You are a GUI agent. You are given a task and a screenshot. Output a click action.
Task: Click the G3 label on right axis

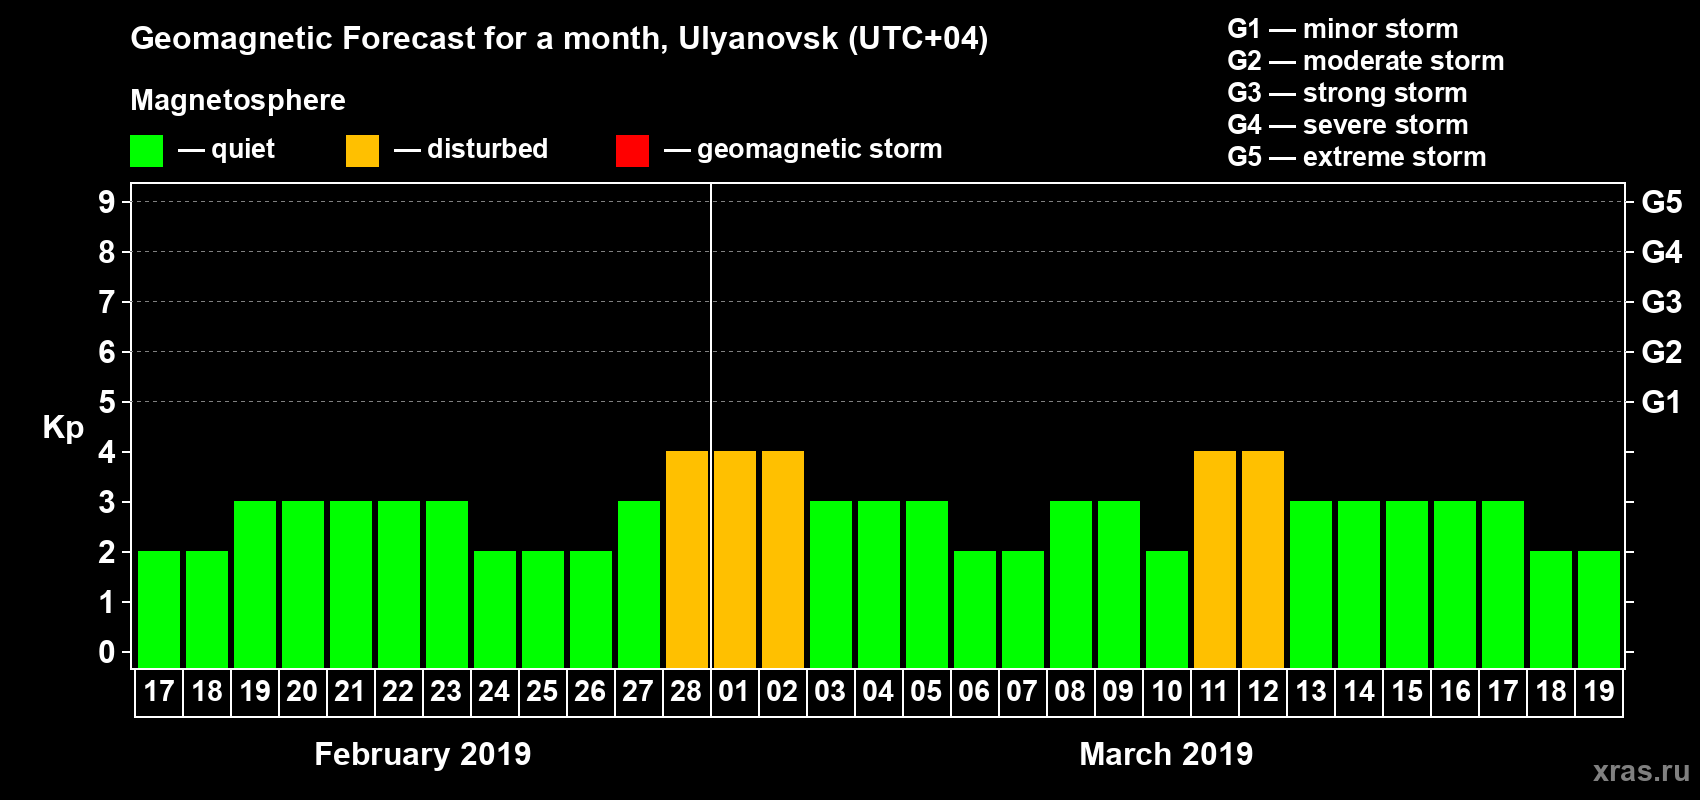pyautogui.click(x=1662, y=302)
